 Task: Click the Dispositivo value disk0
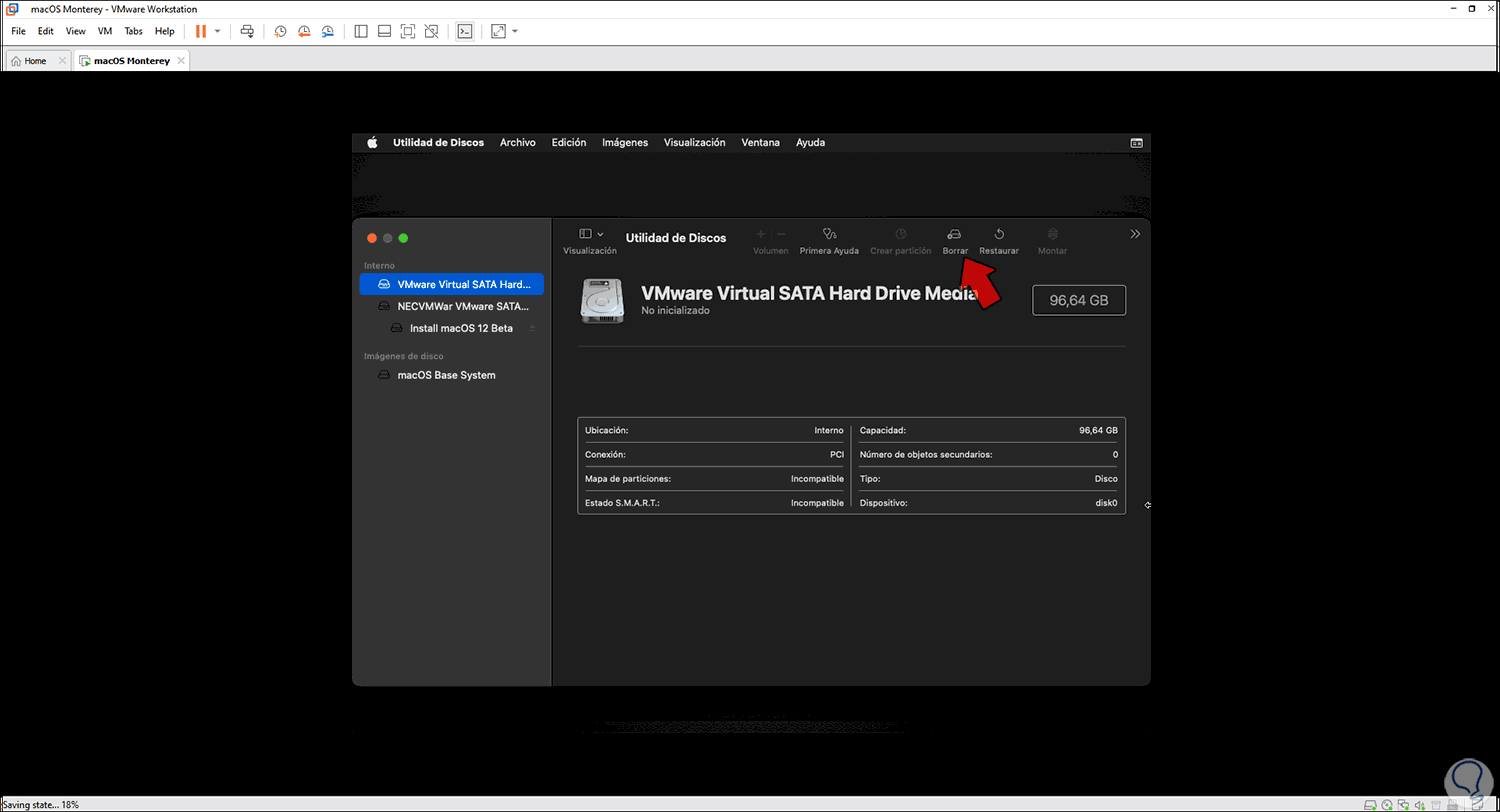(1106, 503)
